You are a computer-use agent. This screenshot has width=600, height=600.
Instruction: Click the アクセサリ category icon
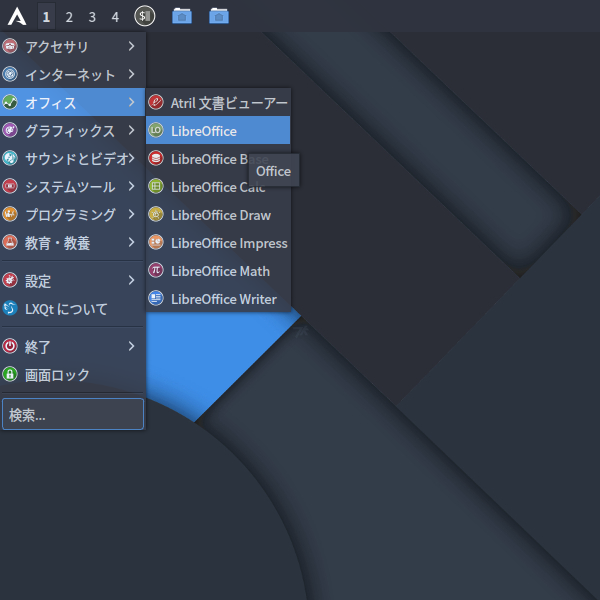pyautogui.click(x=10, y=46)
